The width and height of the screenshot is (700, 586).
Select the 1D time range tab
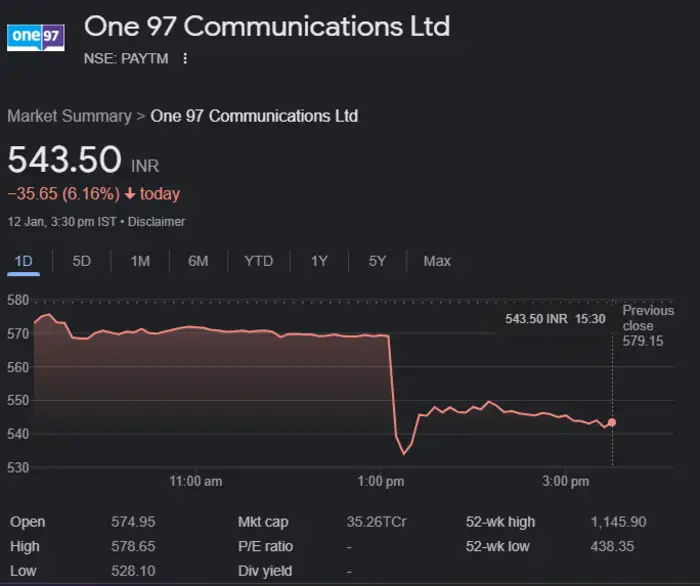pyautogui.click(x=23, y=261)
